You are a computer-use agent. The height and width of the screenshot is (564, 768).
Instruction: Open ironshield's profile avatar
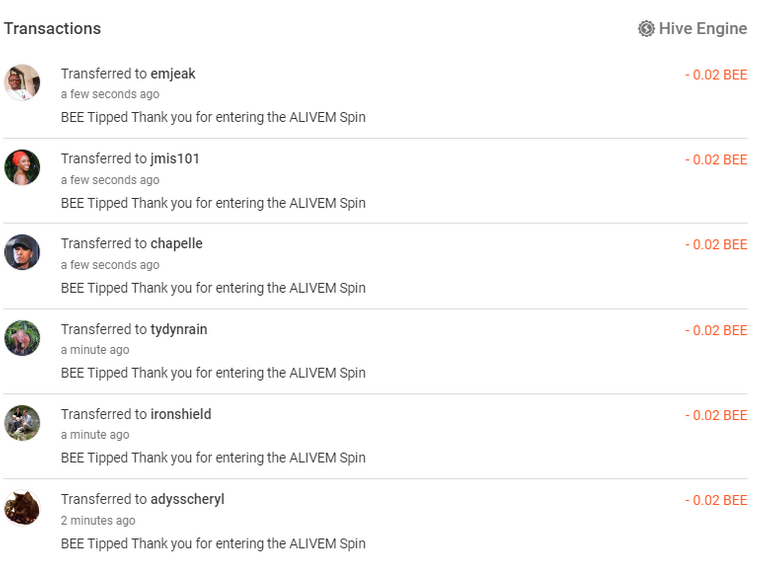pos(22,423)
